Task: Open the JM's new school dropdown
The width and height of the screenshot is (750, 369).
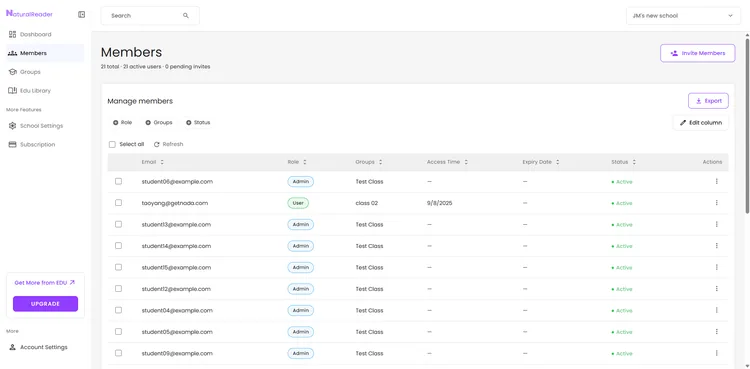Action: coord(683,16)
